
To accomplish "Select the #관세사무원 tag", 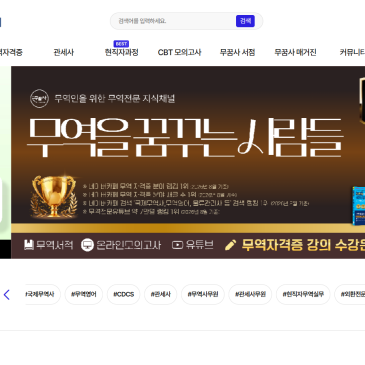I will (250, 294).
